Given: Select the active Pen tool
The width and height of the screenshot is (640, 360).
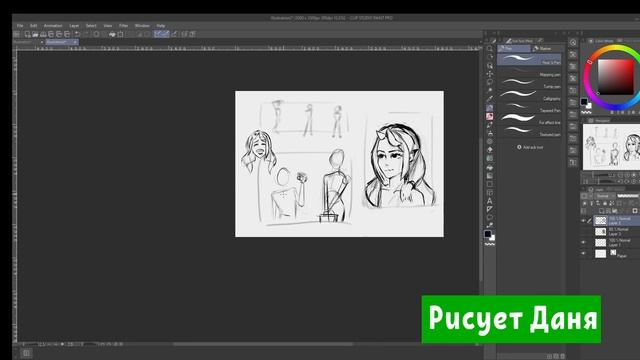Looking at the screenshot, I should pos(489,108).
